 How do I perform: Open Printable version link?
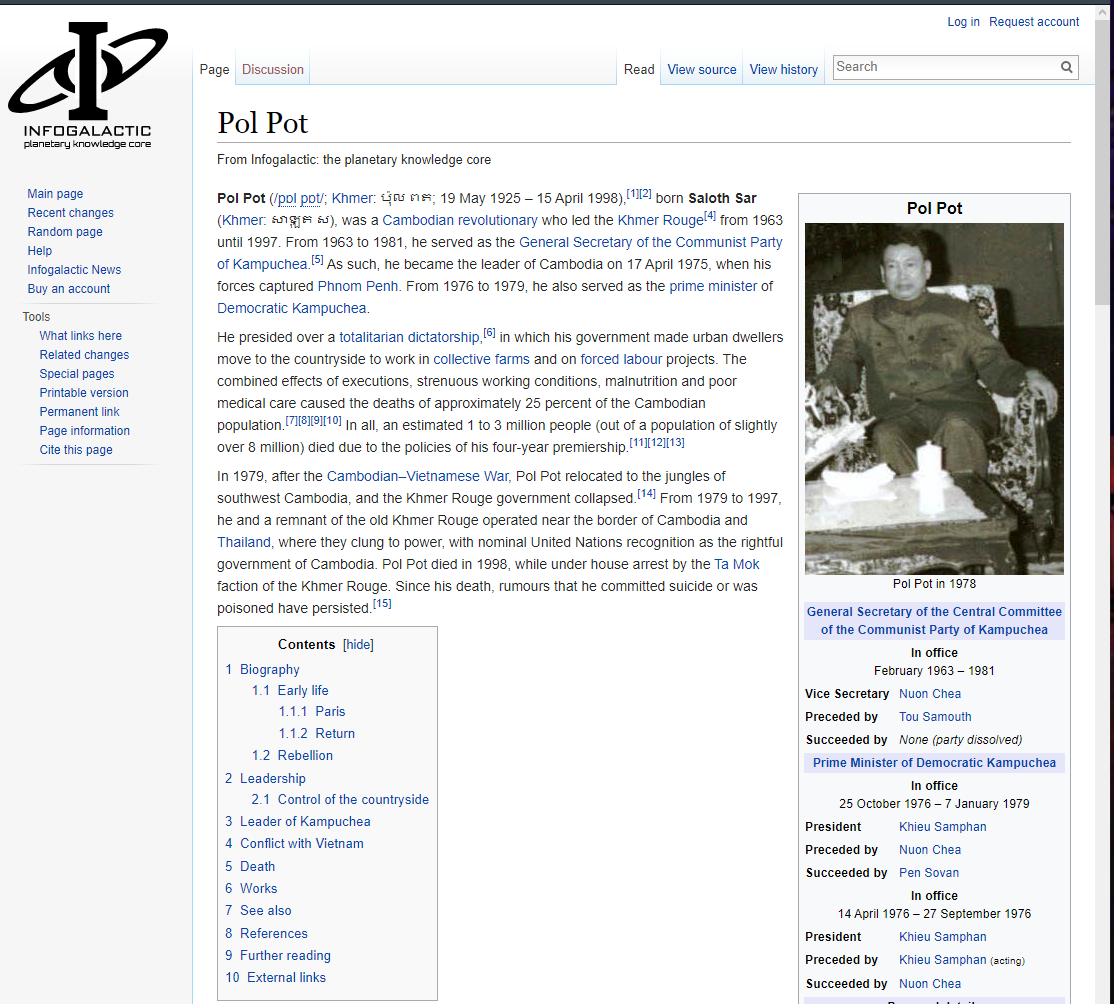(x=84, y=393)
